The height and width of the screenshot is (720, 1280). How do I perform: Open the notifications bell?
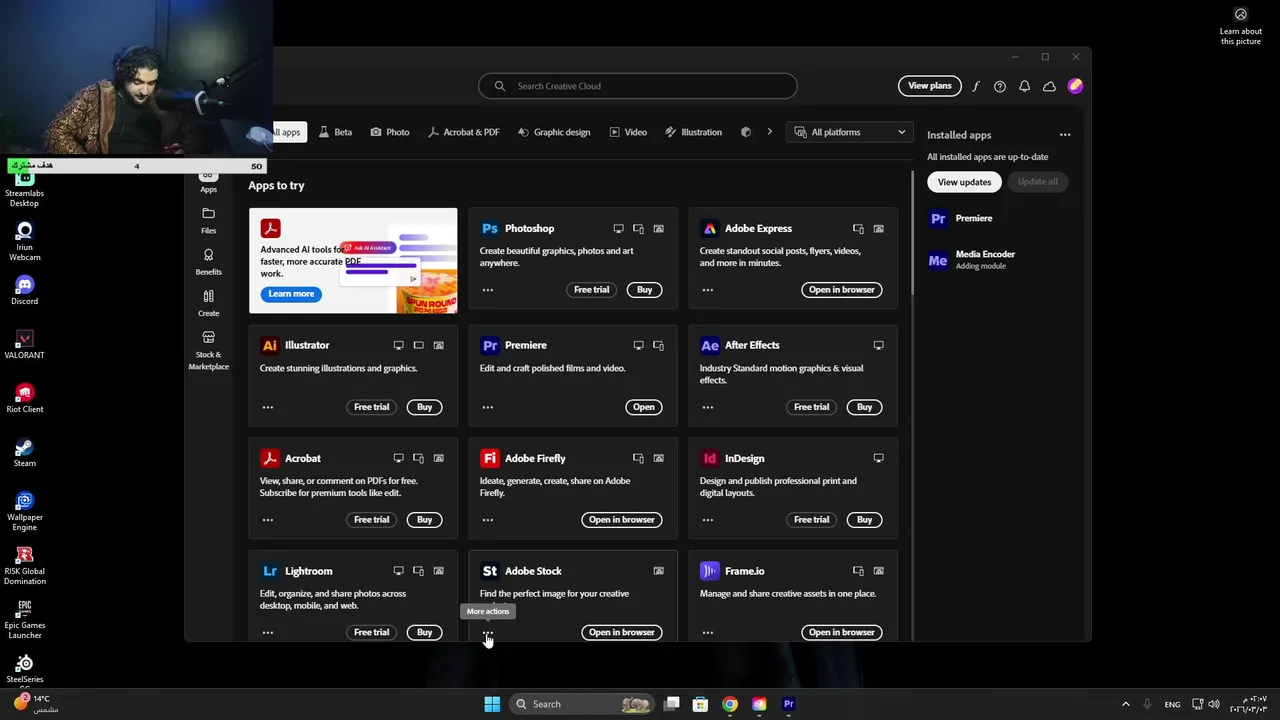pyautogui.click(x=1024, y=86)
